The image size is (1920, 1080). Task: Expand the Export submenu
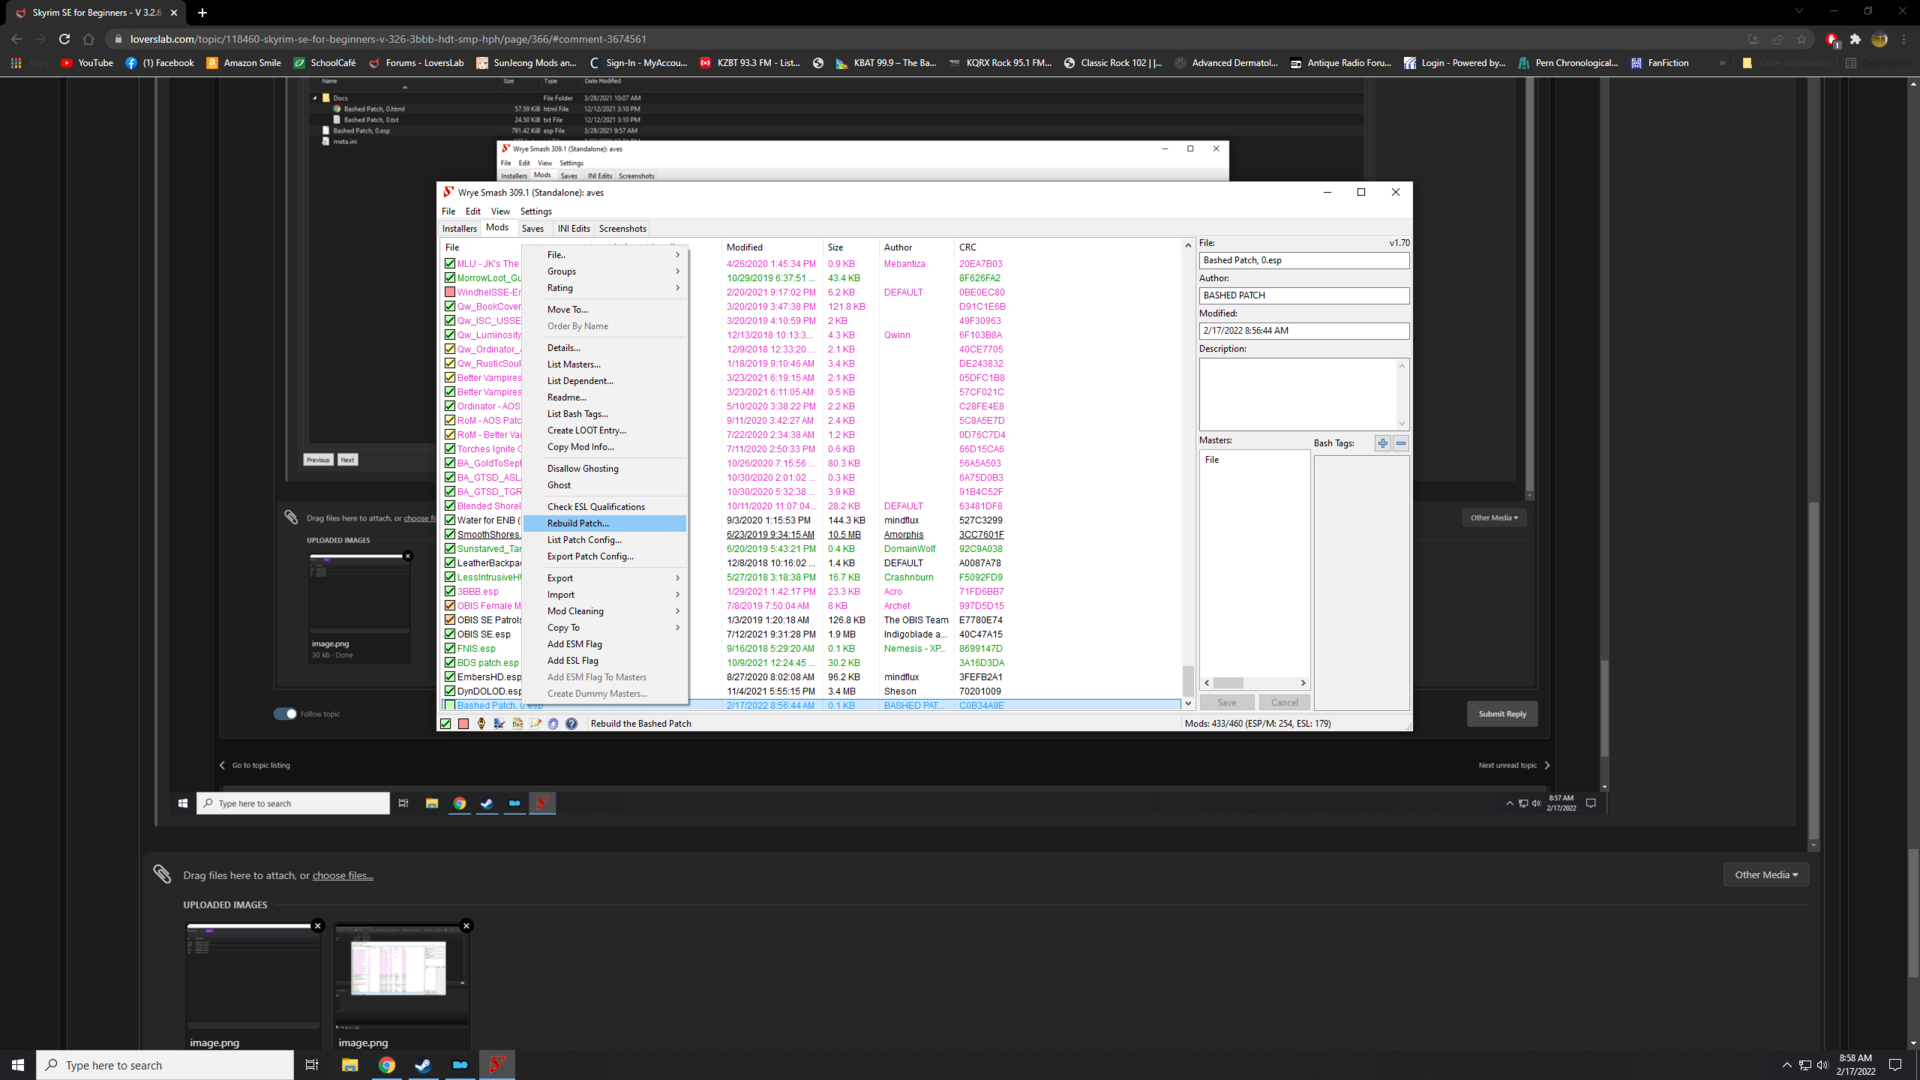click(604, 578)
